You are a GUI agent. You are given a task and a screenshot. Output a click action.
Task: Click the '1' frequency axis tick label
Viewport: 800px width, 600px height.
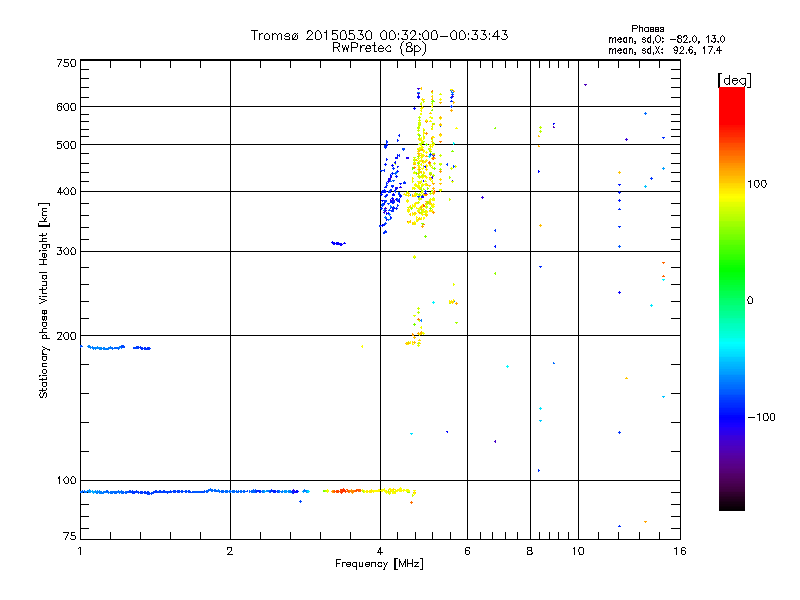click(80, 551)
